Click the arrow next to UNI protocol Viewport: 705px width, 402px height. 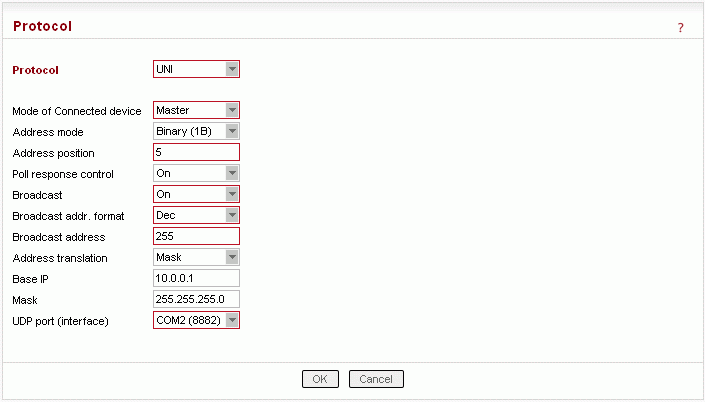(x=232, y=69)
